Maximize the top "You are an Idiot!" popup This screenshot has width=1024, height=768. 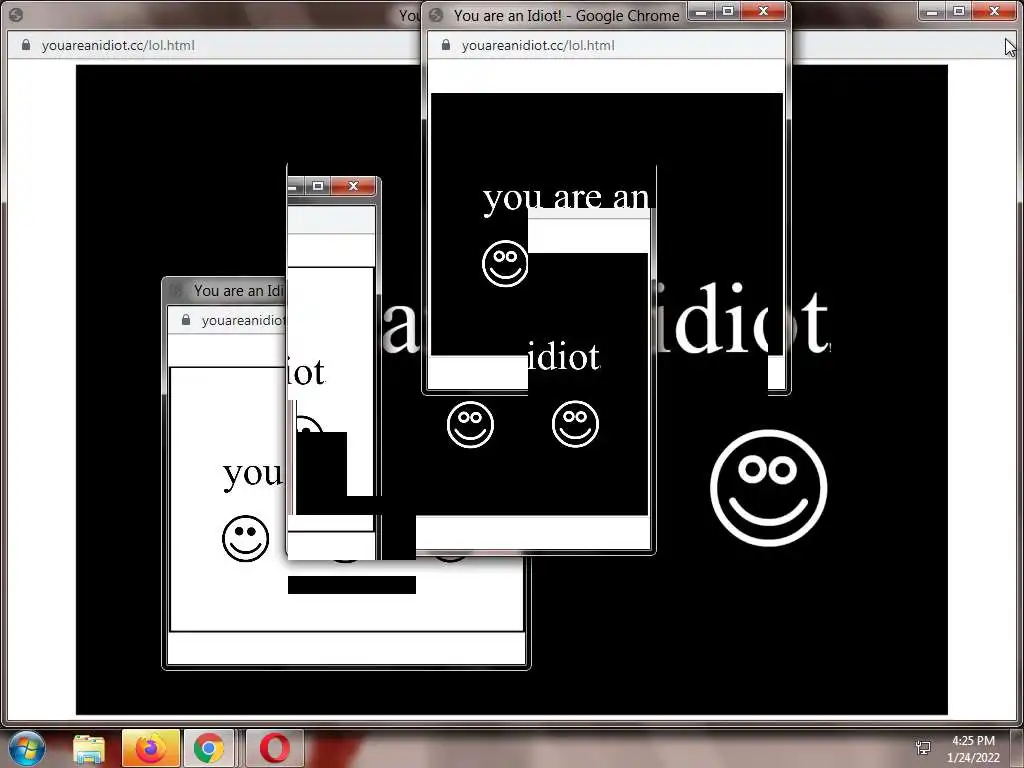click(728, 11)
